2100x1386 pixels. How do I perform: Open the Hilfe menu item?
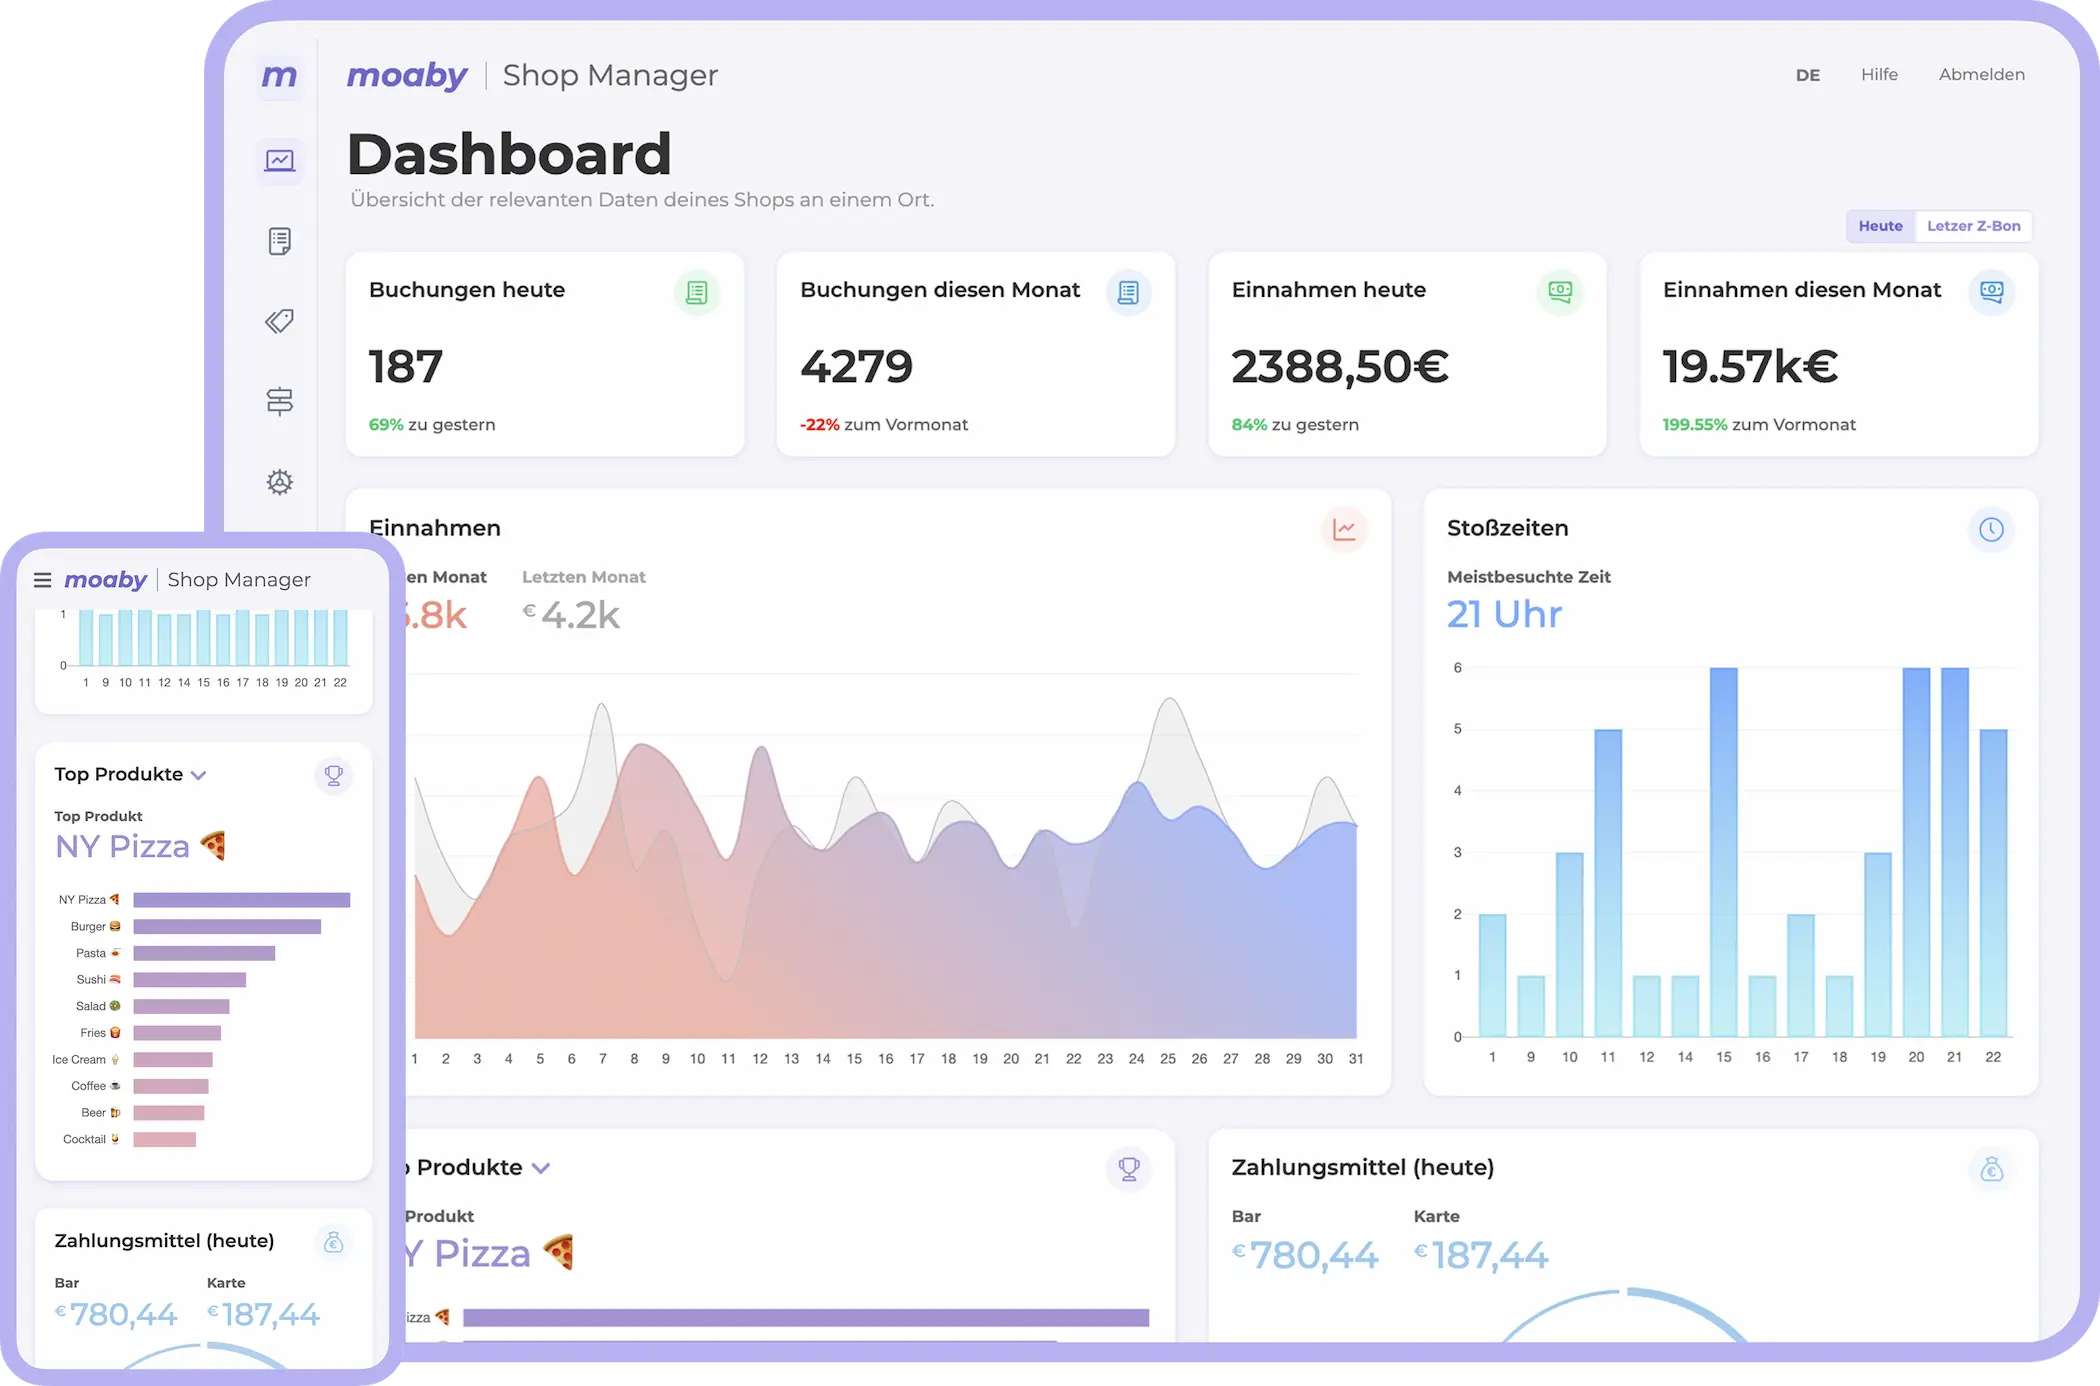(x=1879, y=75)
